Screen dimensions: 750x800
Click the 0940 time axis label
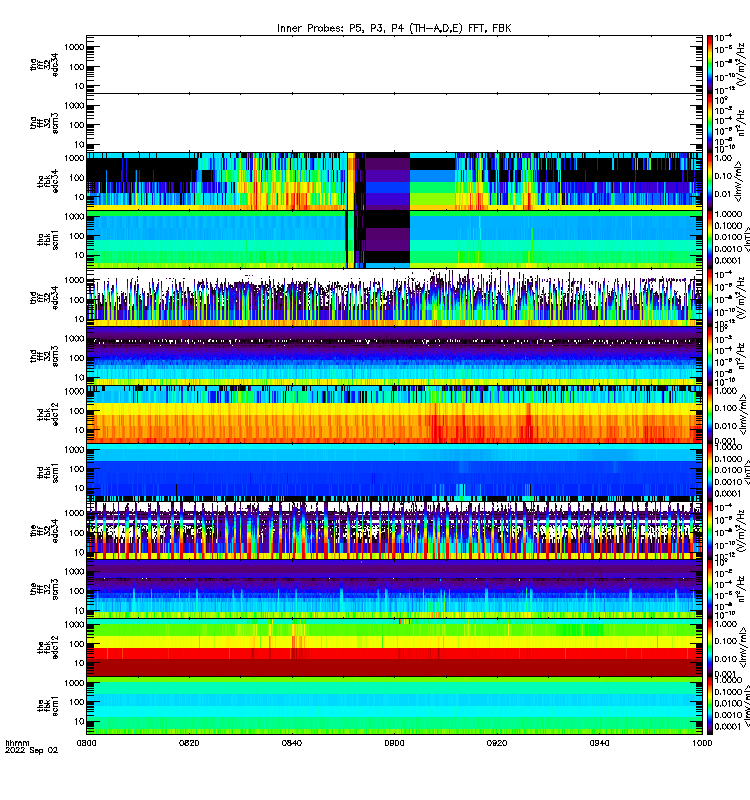point(599,743)
